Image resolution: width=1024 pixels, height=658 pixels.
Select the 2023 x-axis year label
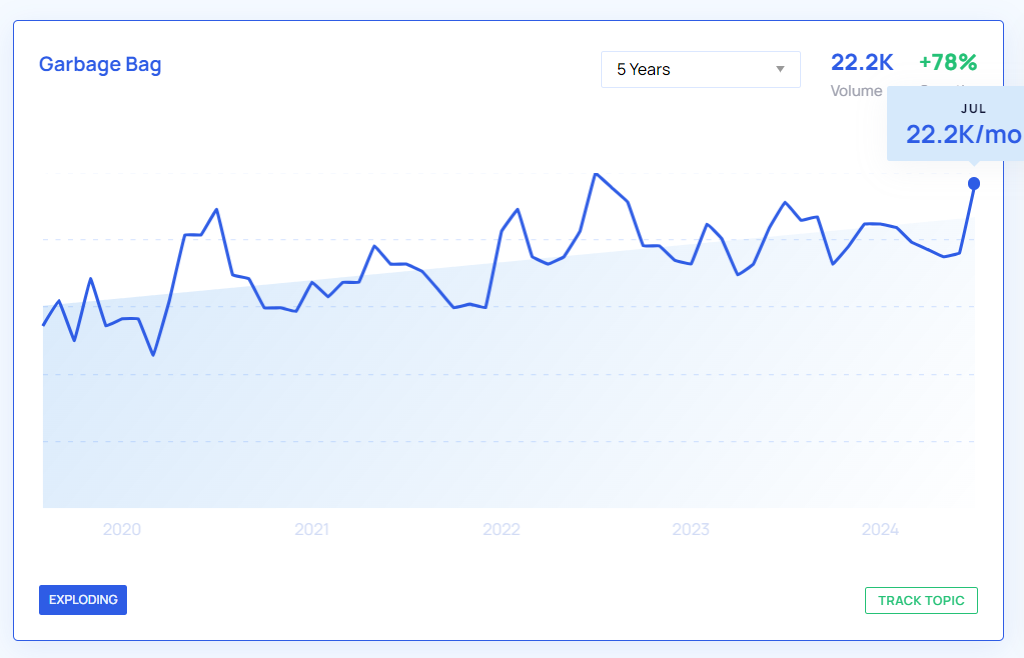pos(691,529)
